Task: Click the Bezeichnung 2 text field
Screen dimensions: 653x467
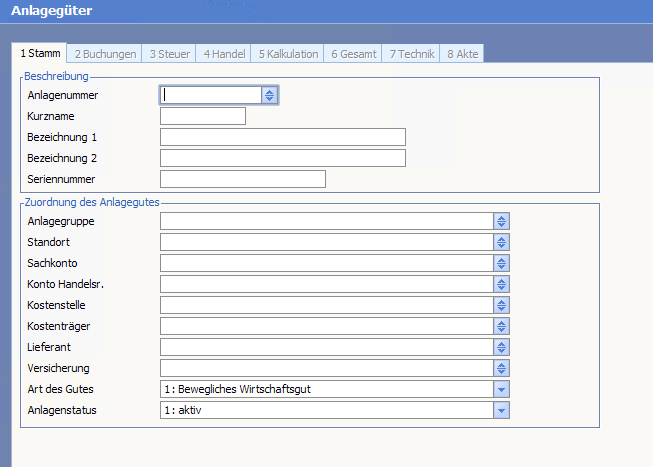Action: pyautogui.click(x=282, y=158)
